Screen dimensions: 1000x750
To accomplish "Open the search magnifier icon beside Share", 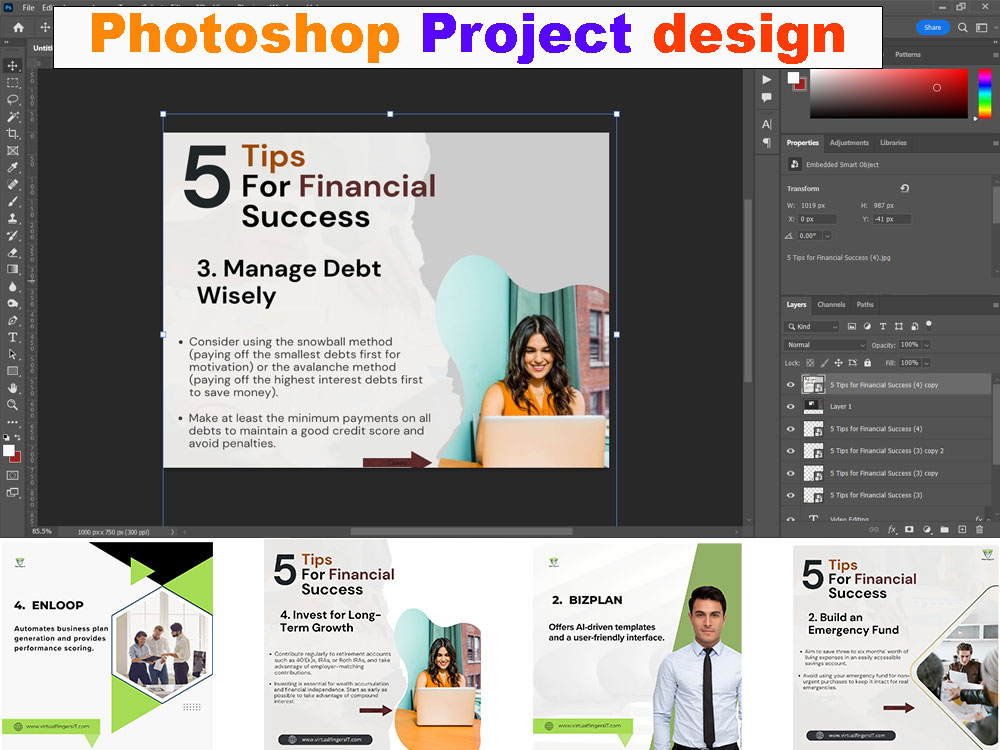I will point(962,27).
